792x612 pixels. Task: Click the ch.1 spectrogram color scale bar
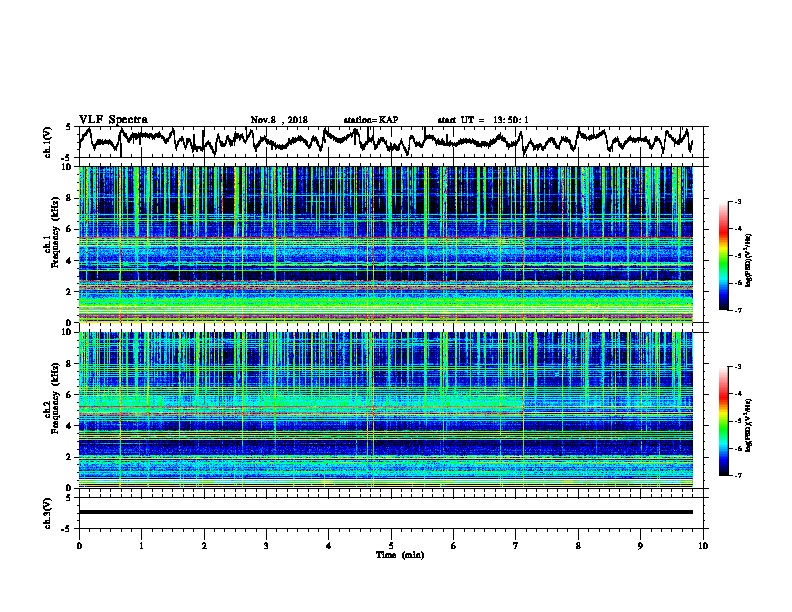tap(723, 256)
